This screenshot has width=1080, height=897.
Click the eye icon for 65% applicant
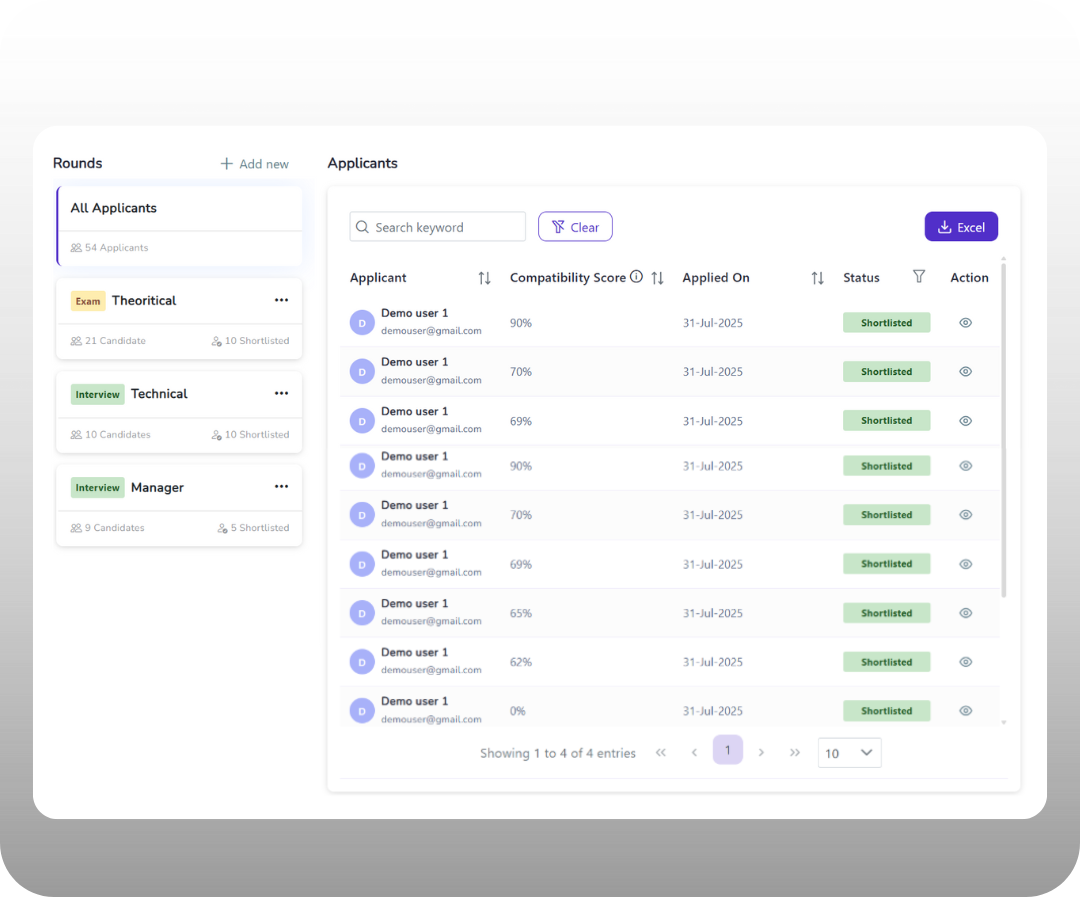pyautogui.click(x=965, y=613)
